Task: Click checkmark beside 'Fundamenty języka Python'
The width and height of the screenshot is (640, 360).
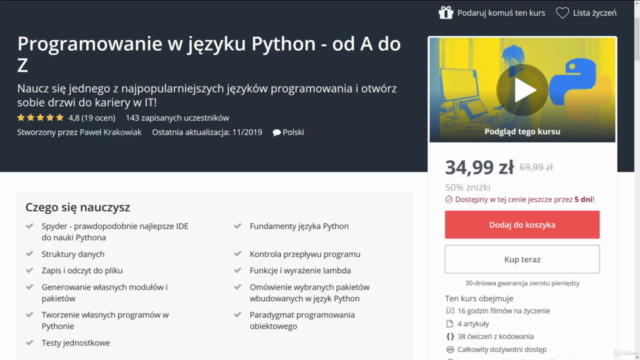Action: (x=238, y=226)
